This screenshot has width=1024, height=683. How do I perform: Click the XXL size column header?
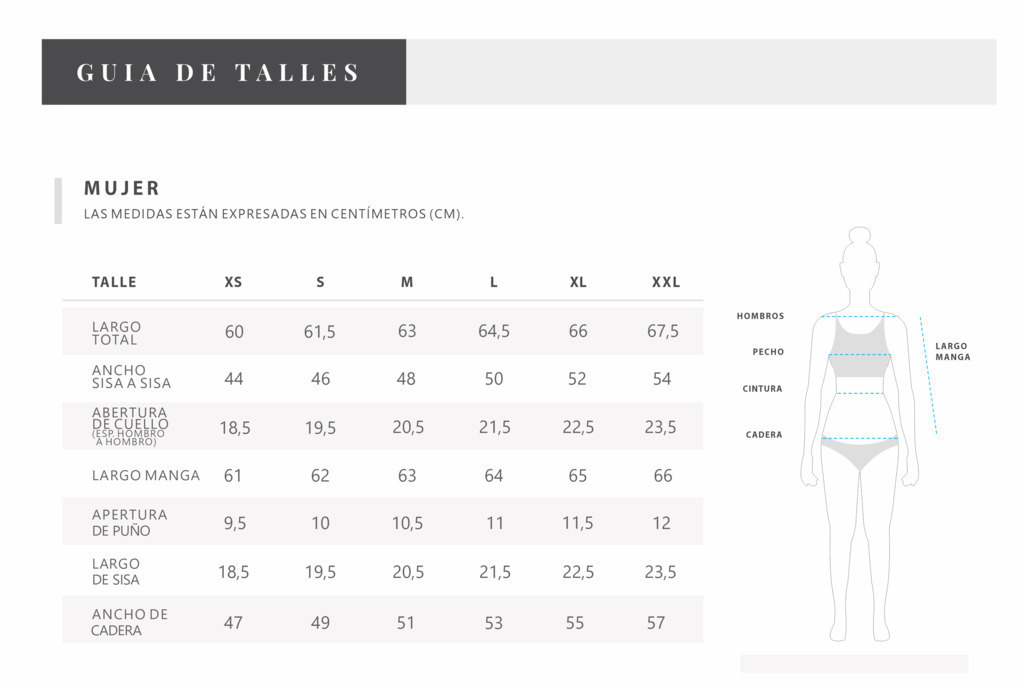click(x=665, y=282)
